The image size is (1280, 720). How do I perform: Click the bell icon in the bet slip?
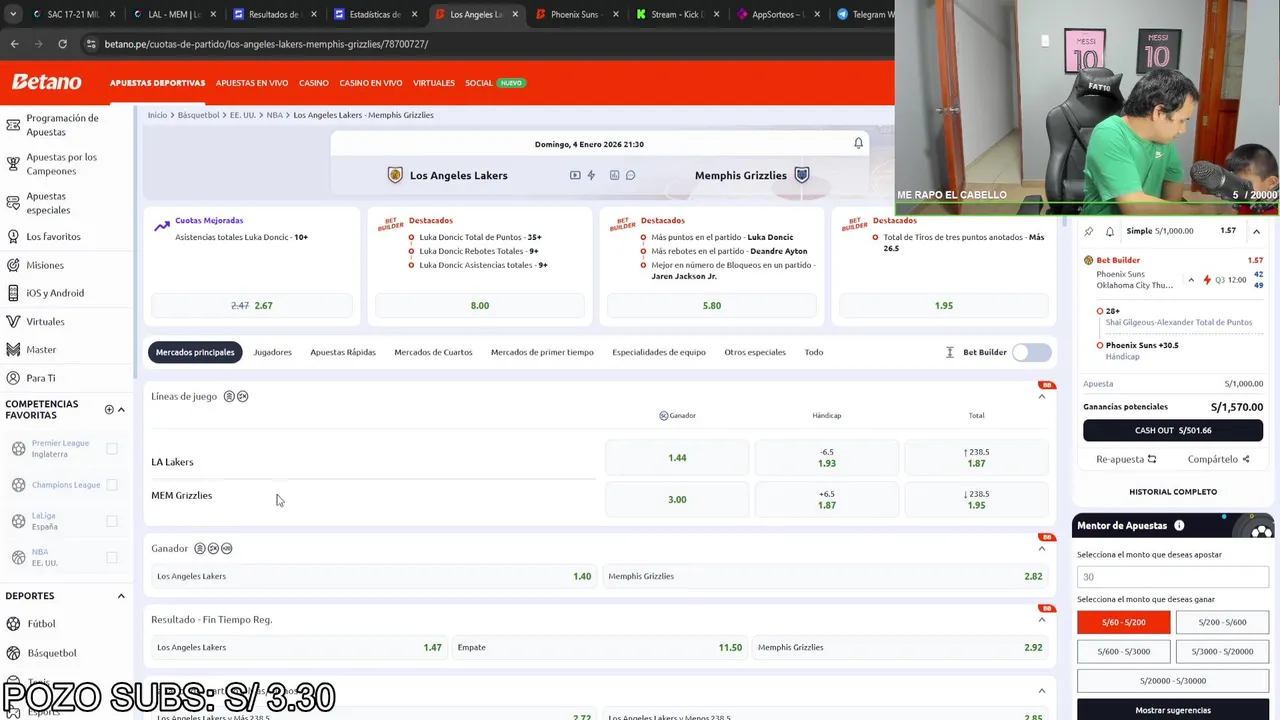click(x=1110, y=231)
